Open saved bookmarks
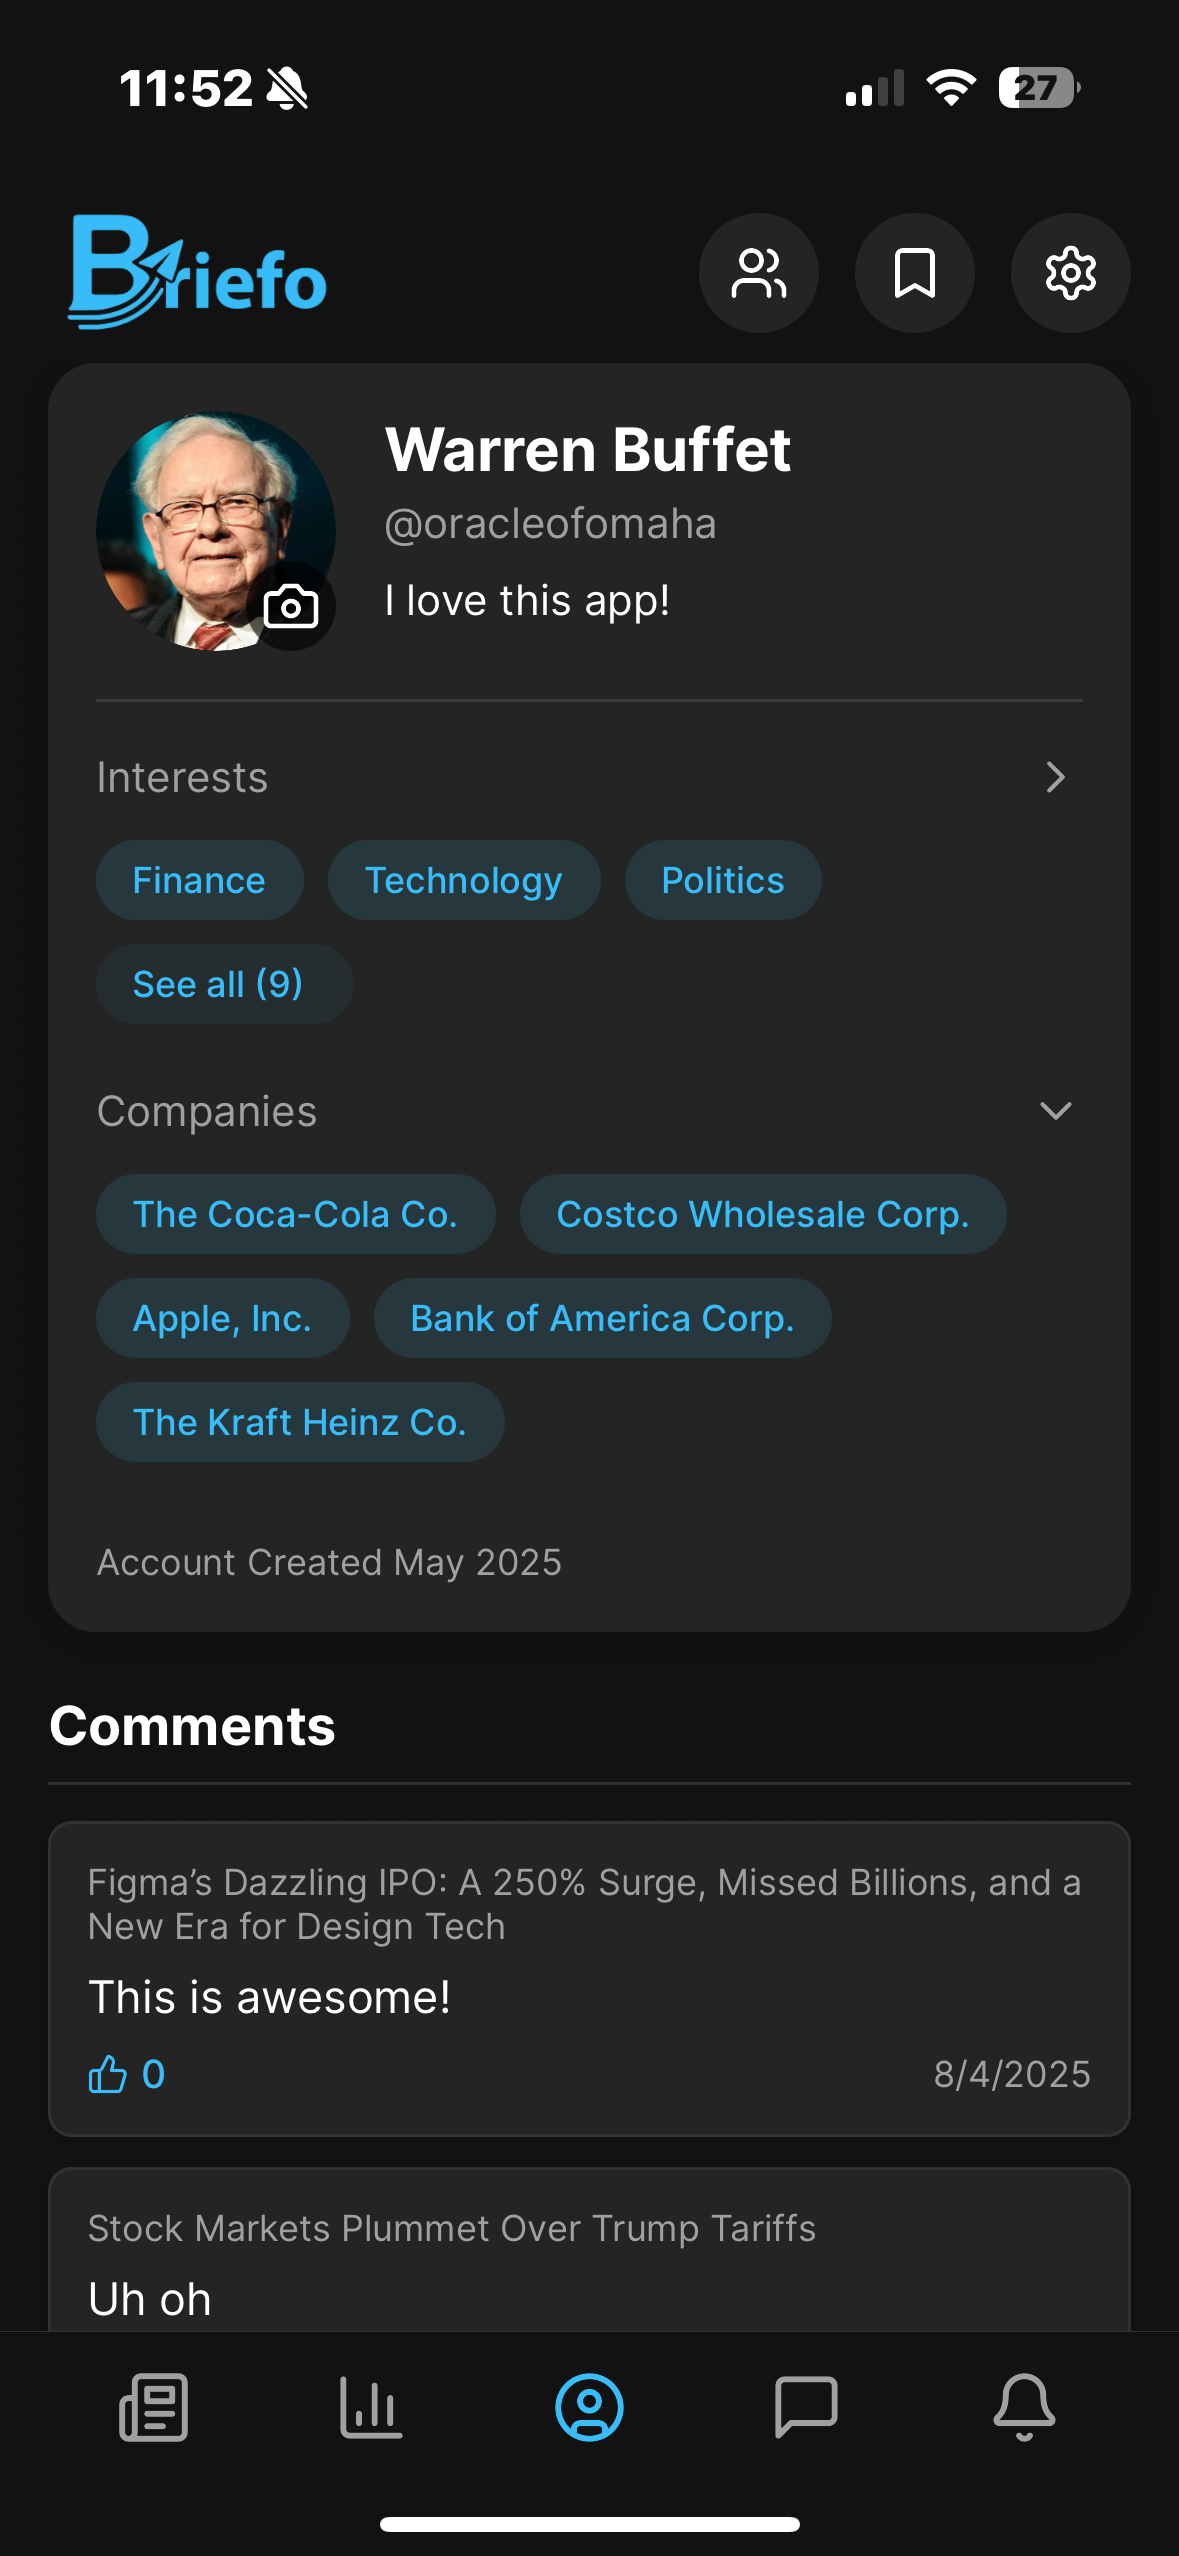Viewport: 1179px width, 2556px height. coord(914,273)
